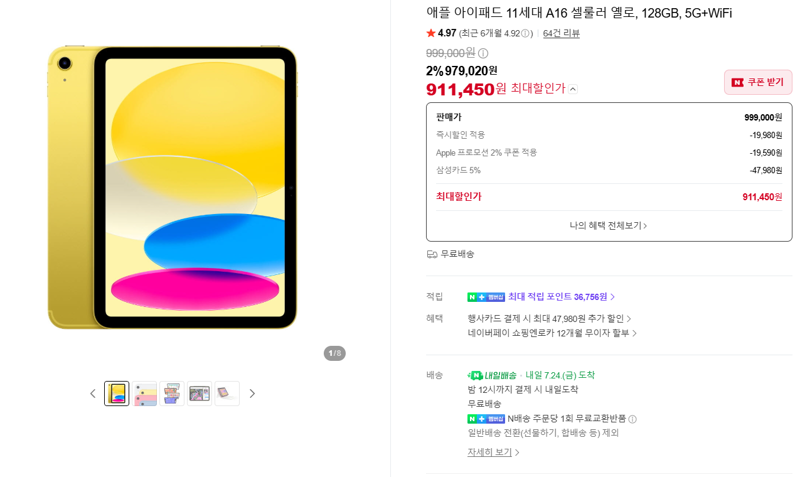Click the info icon beside 999,000원 strikethrough price

point(483,53)
